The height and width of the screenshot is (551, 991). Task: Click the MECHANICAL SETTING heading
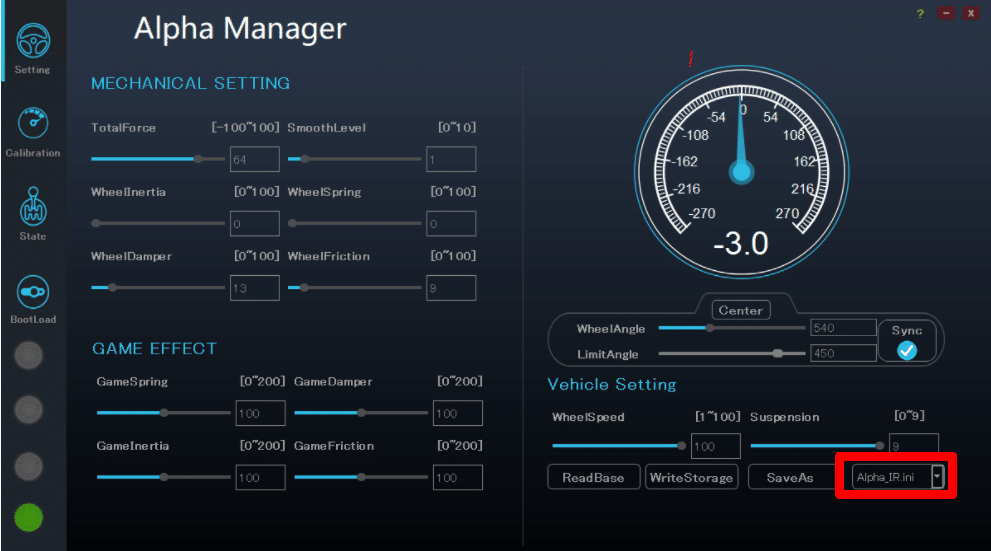(190, 83)
